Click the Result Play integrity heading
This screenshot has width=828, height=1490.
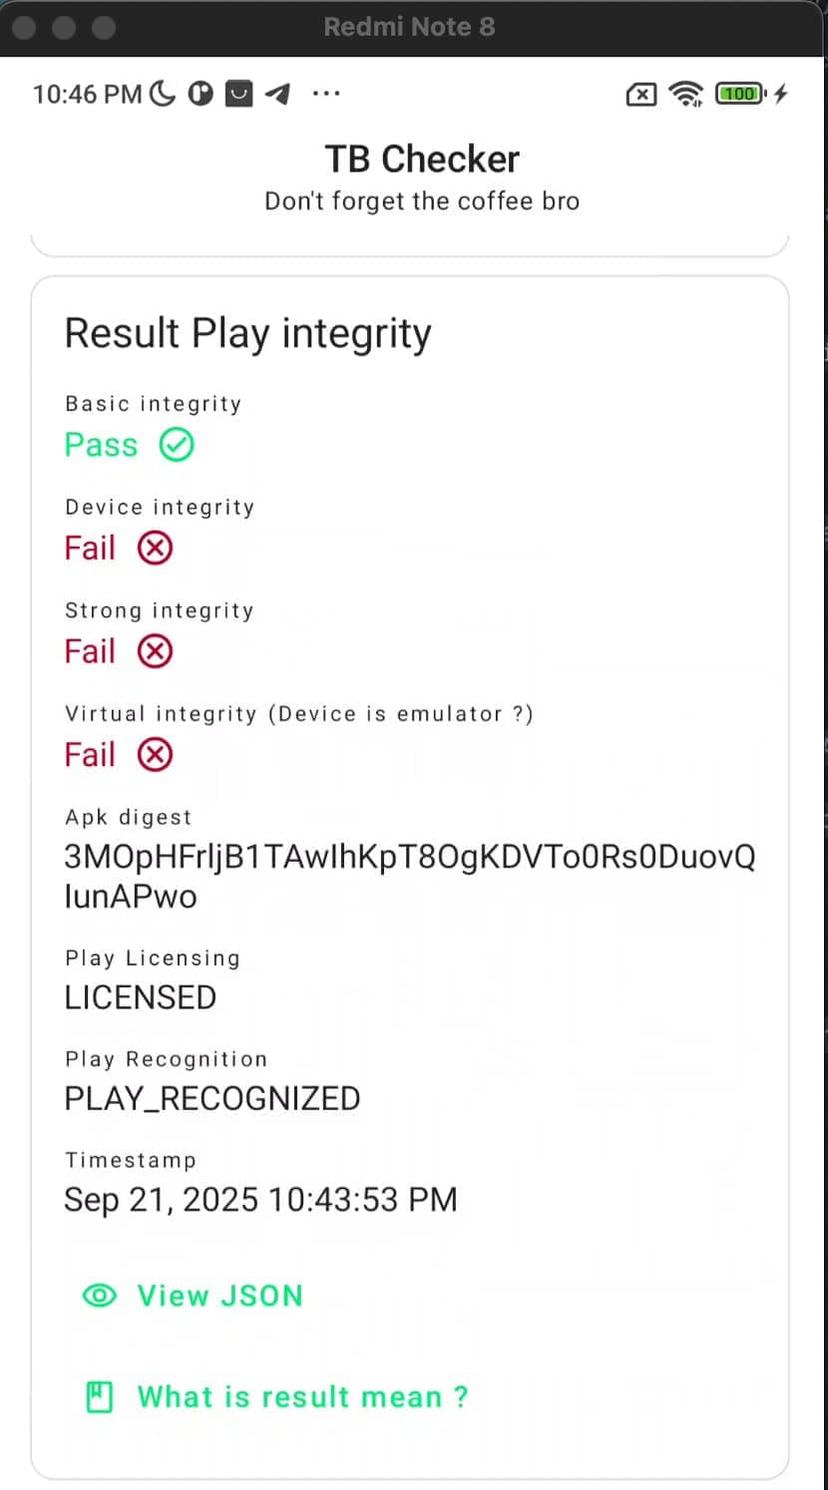point(247,332)
